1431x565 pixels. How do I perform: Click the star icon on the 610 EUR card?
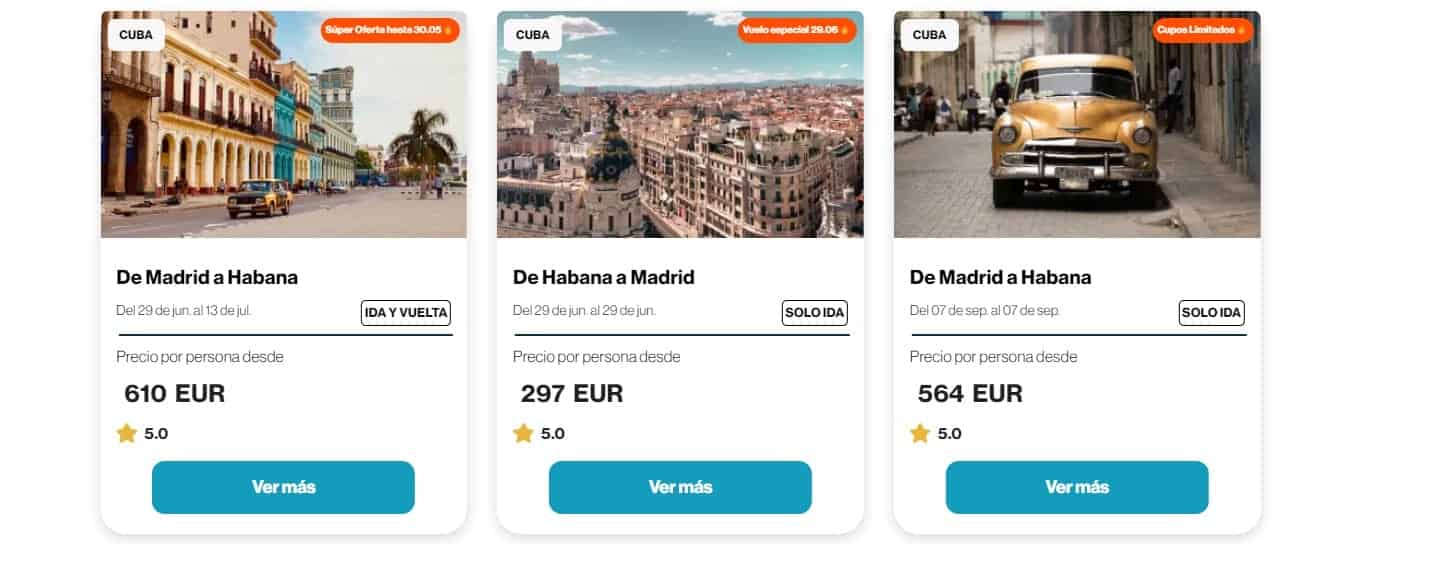pyautogui.click(x=126, y=433)
